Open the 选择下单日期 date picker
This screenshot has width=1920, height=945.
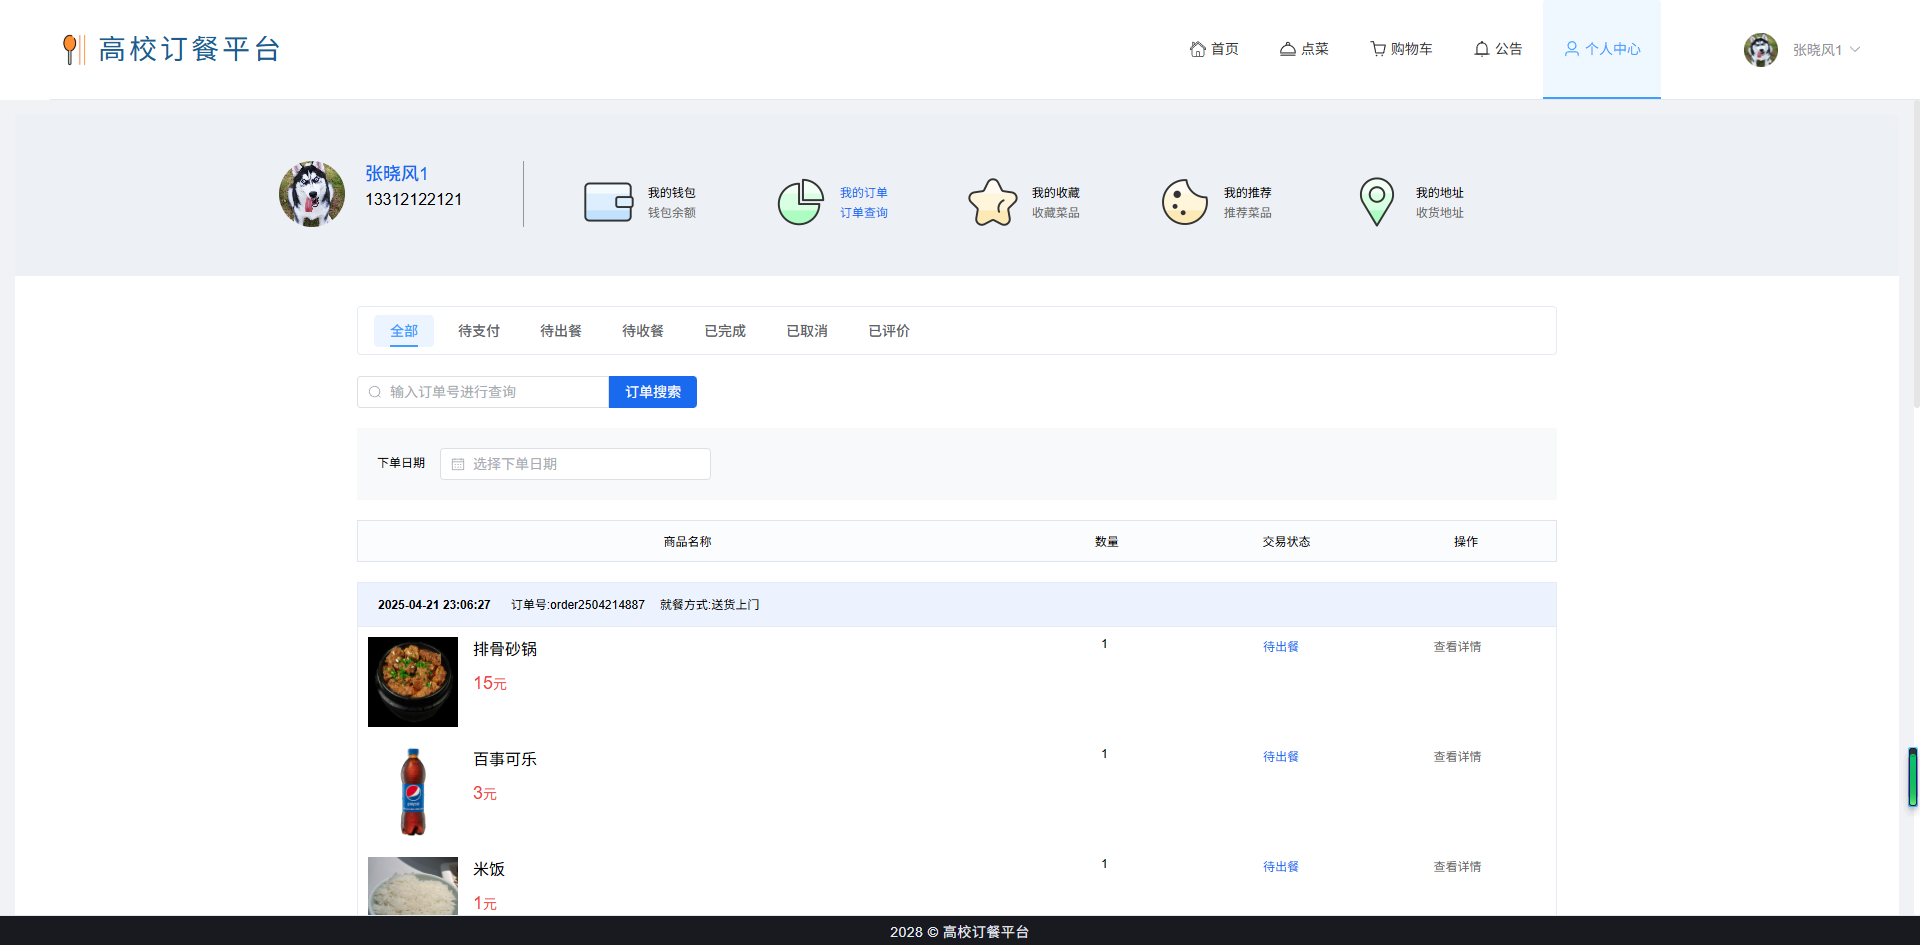[x=575, y=464]
